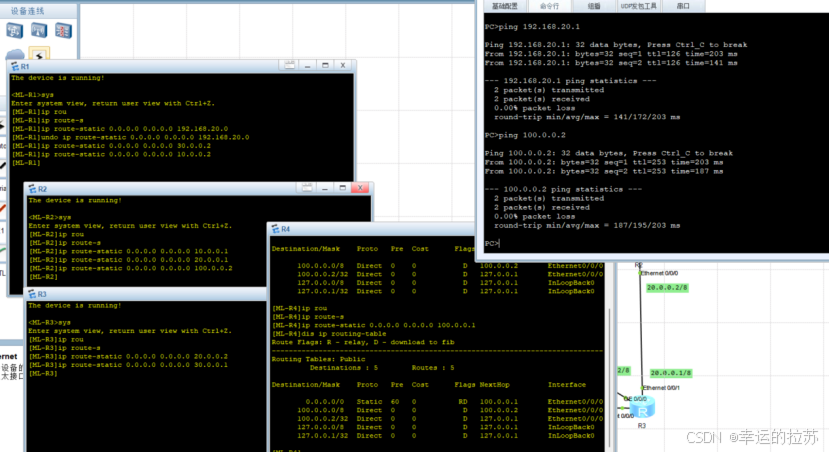This screenshot has width=830, height=453.
Task: Close the R1 terminal window
Action: [x=343, y=65]
